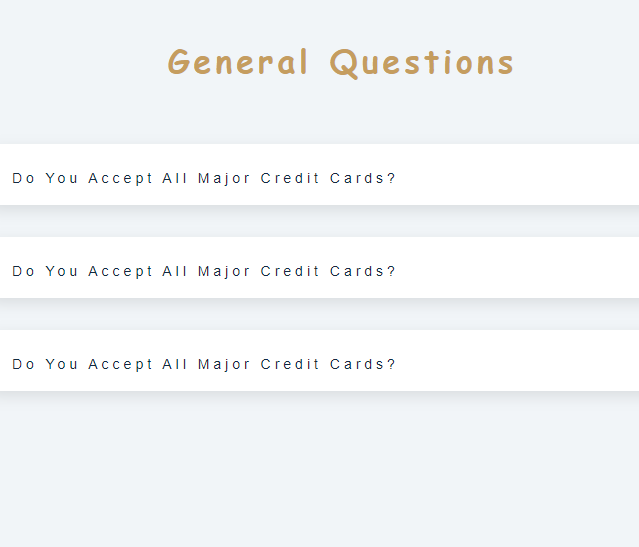Click 'Do You Accept' in the middle question
The width and height of the screenshot is (639, 547).
(83, 271)
